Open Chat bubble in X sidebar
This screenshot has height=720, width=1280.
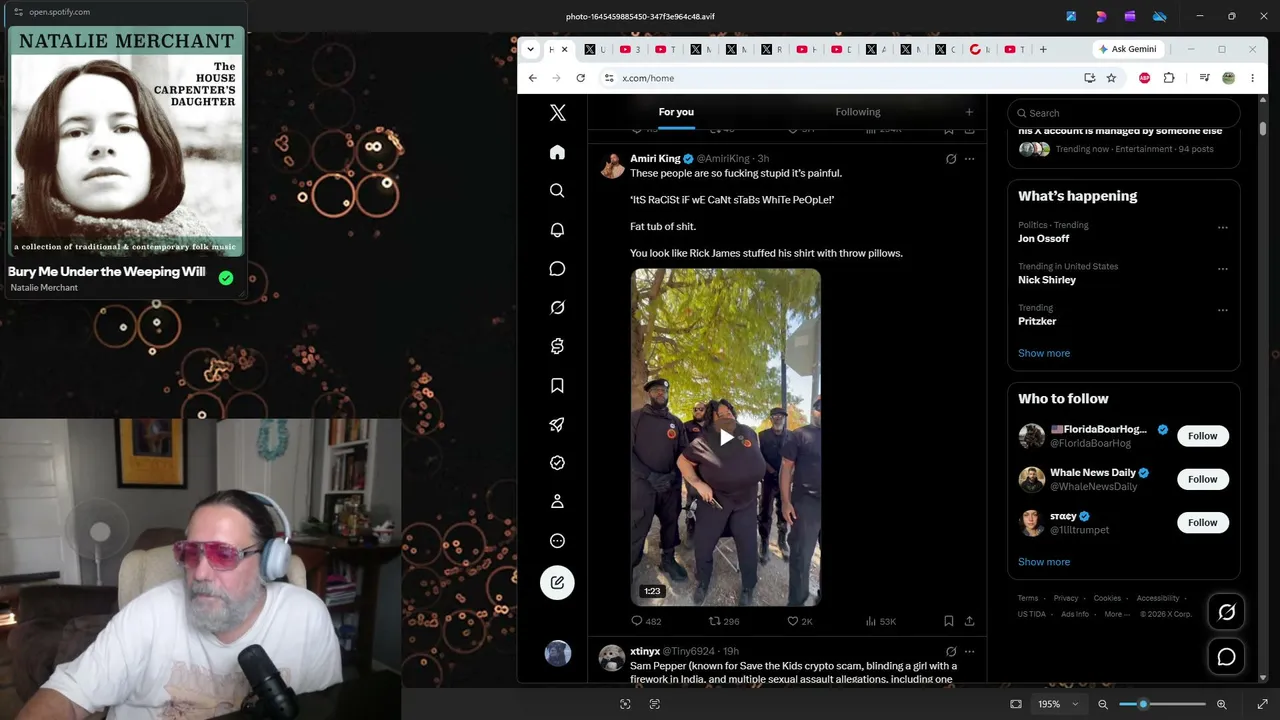tap(558, 269)
